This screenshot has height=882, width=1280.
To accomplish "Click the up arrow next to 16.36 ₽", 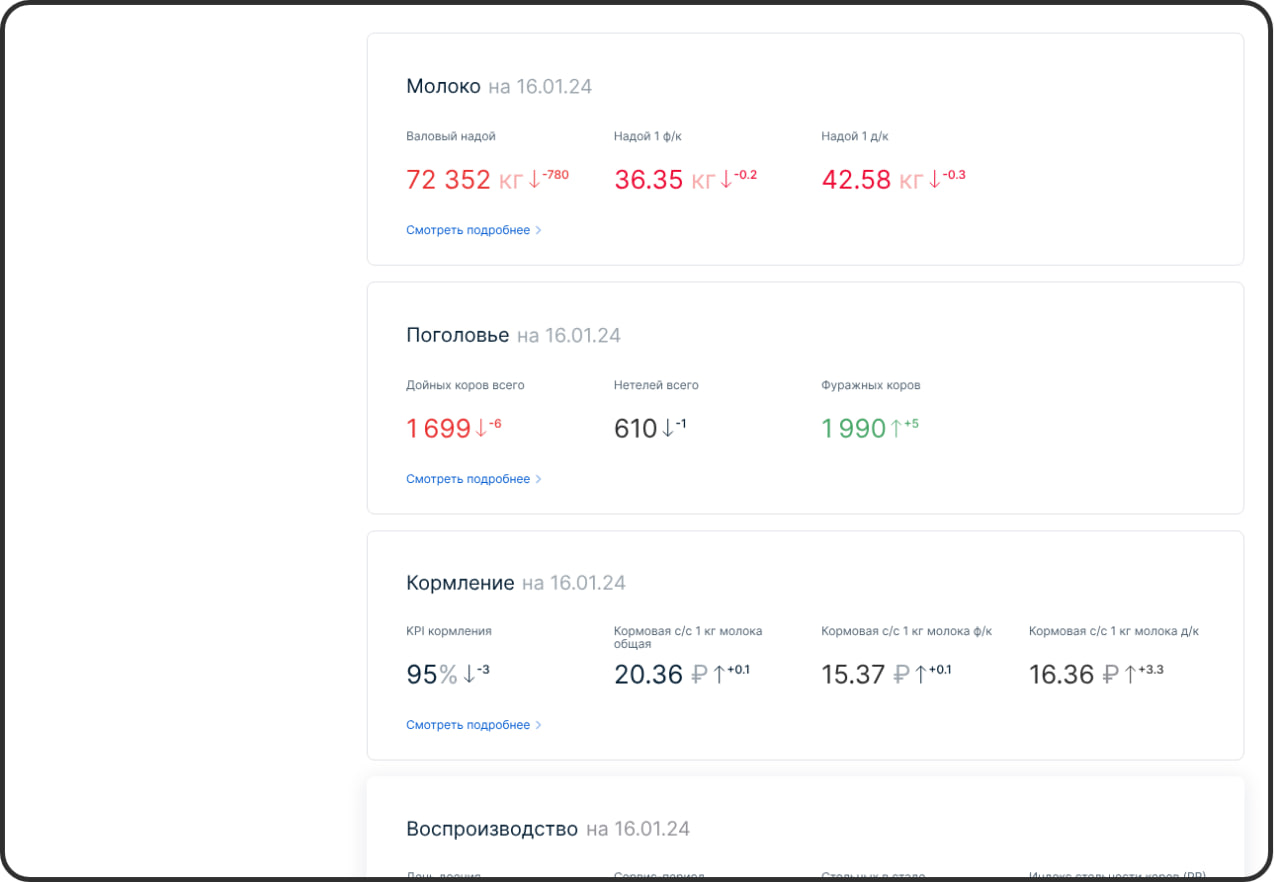I will pyautogui.click(x=1130, y=675).
